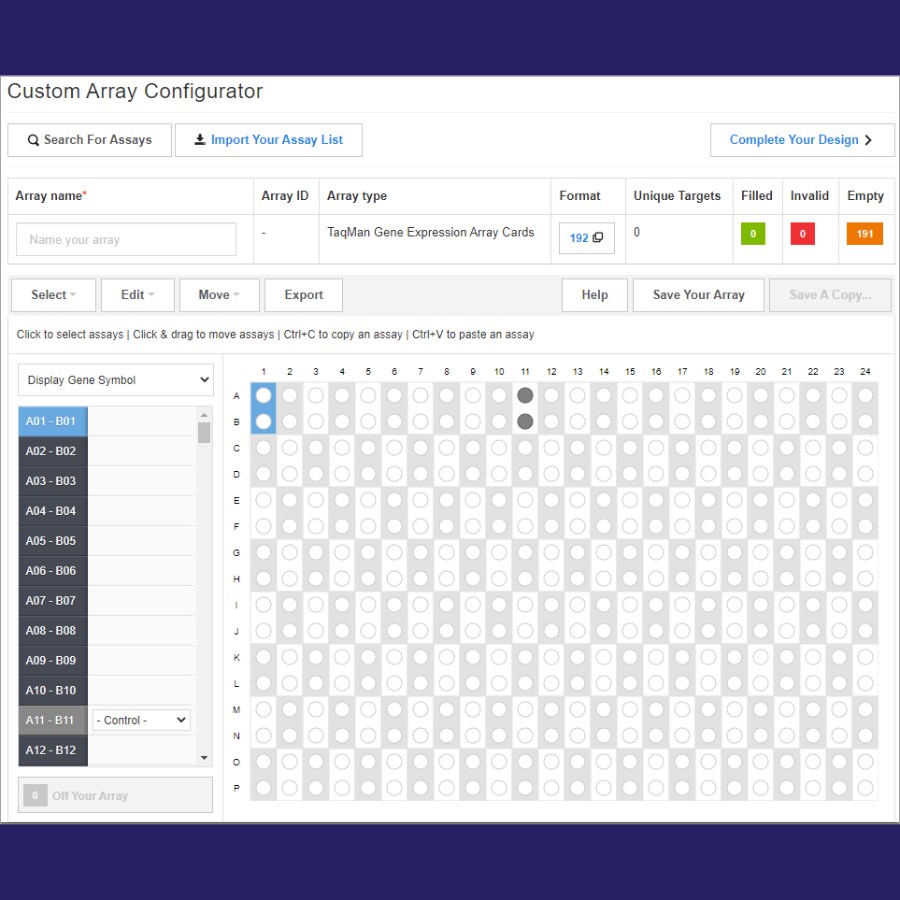Click the chevron on Complete Your Design
This screenshot has width=900, height=900.
[868, 140]
